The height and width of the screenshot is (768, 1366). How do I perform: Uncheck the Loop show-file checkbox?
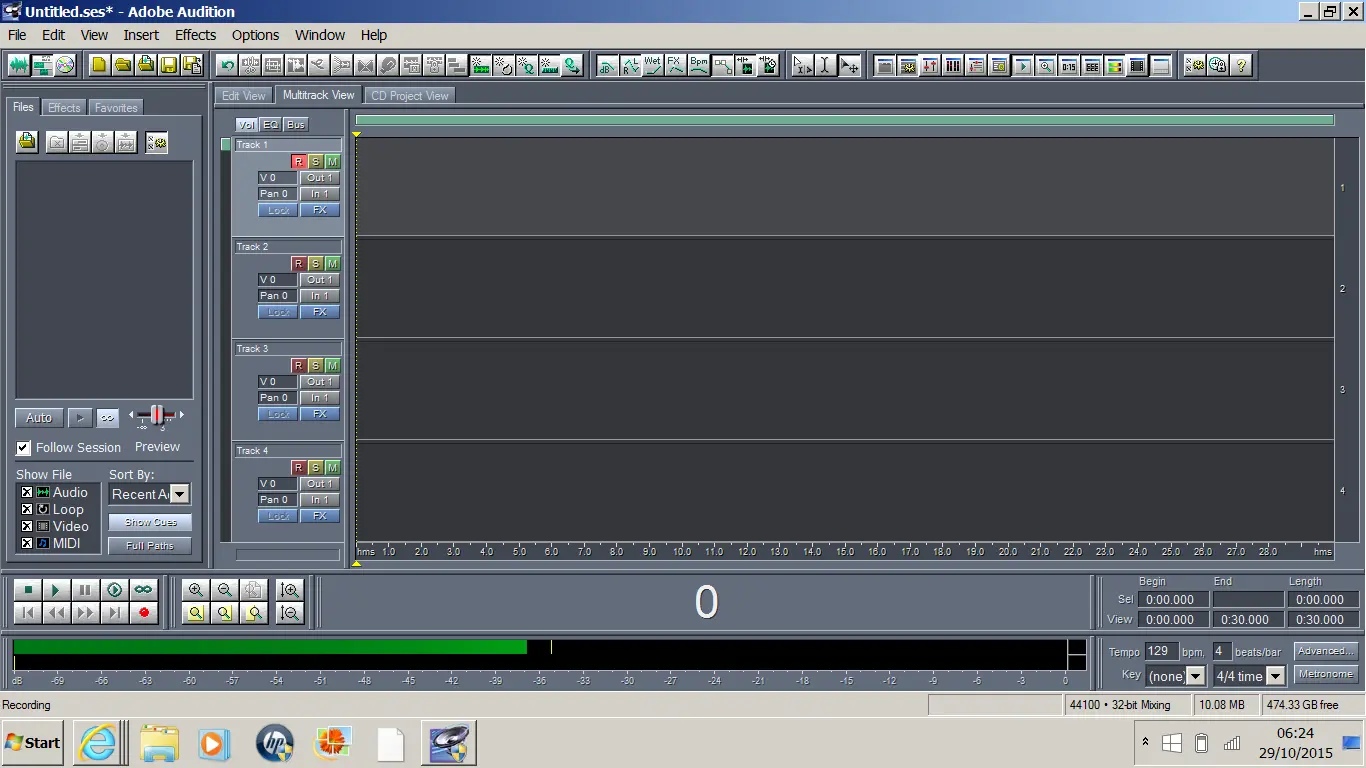(27, 509)
